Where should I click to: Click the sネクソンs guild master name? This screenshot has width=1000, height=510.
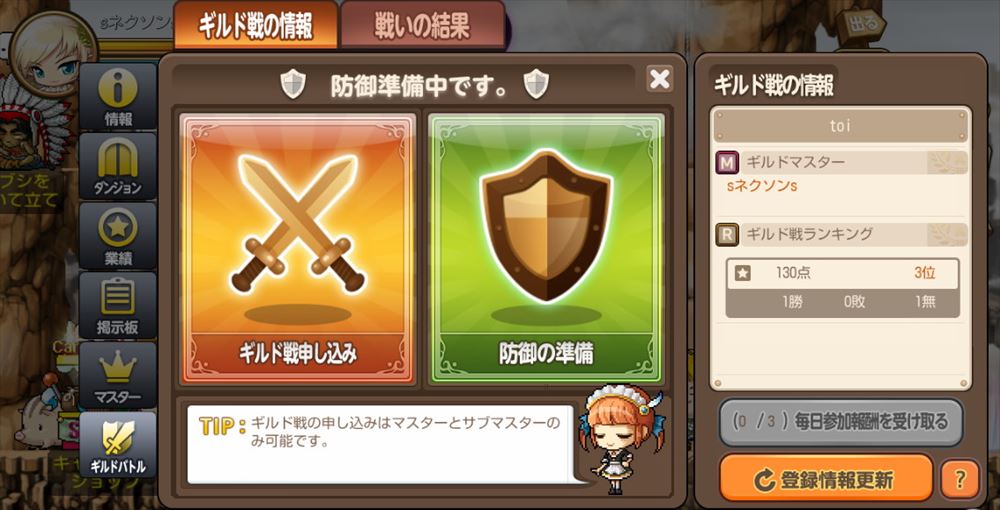[x=761, y=186]
